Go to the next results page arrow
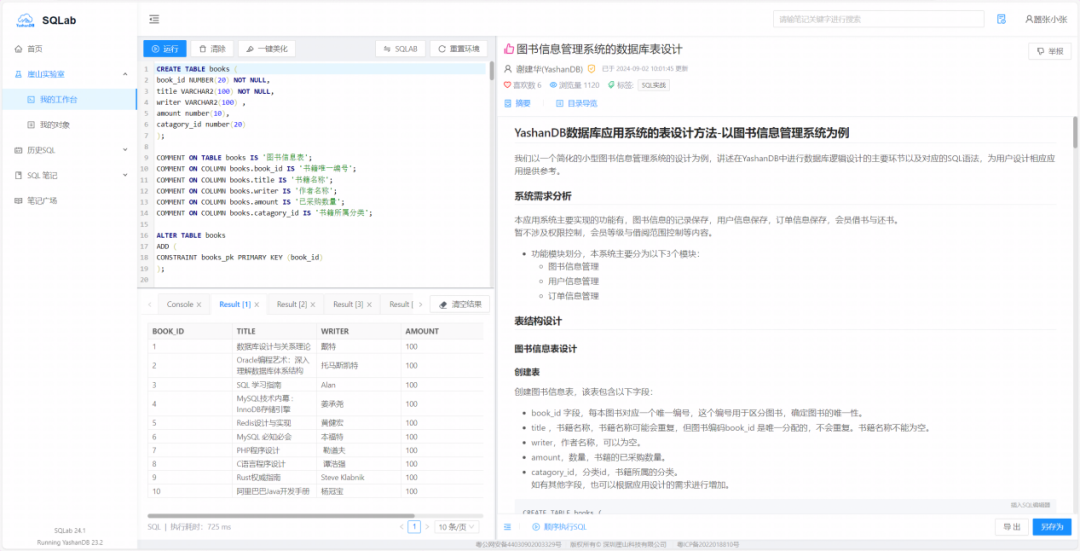This screenshot has height=551, width=1080. 426,527
